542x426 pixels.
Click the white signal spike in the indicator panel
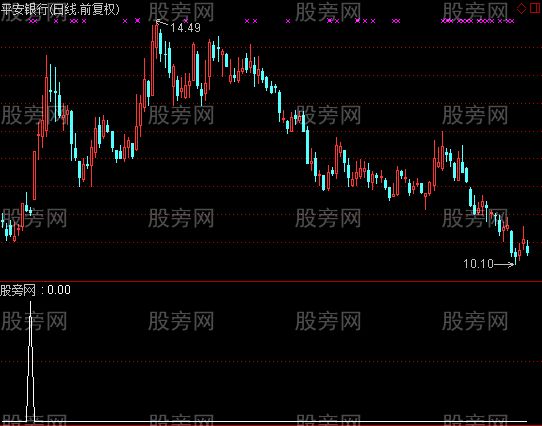[30, 361]
